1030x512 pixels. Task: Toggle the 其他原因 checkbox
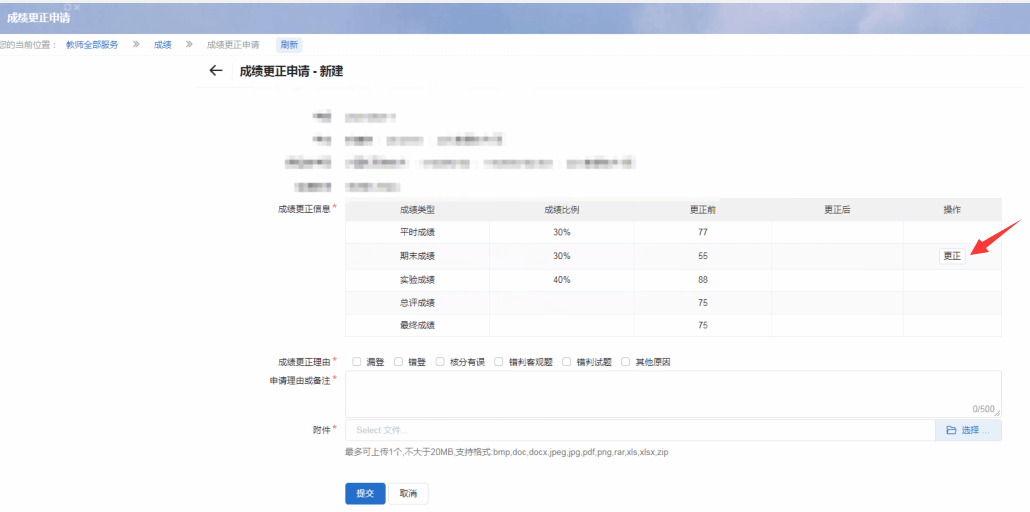pos(626,362)
